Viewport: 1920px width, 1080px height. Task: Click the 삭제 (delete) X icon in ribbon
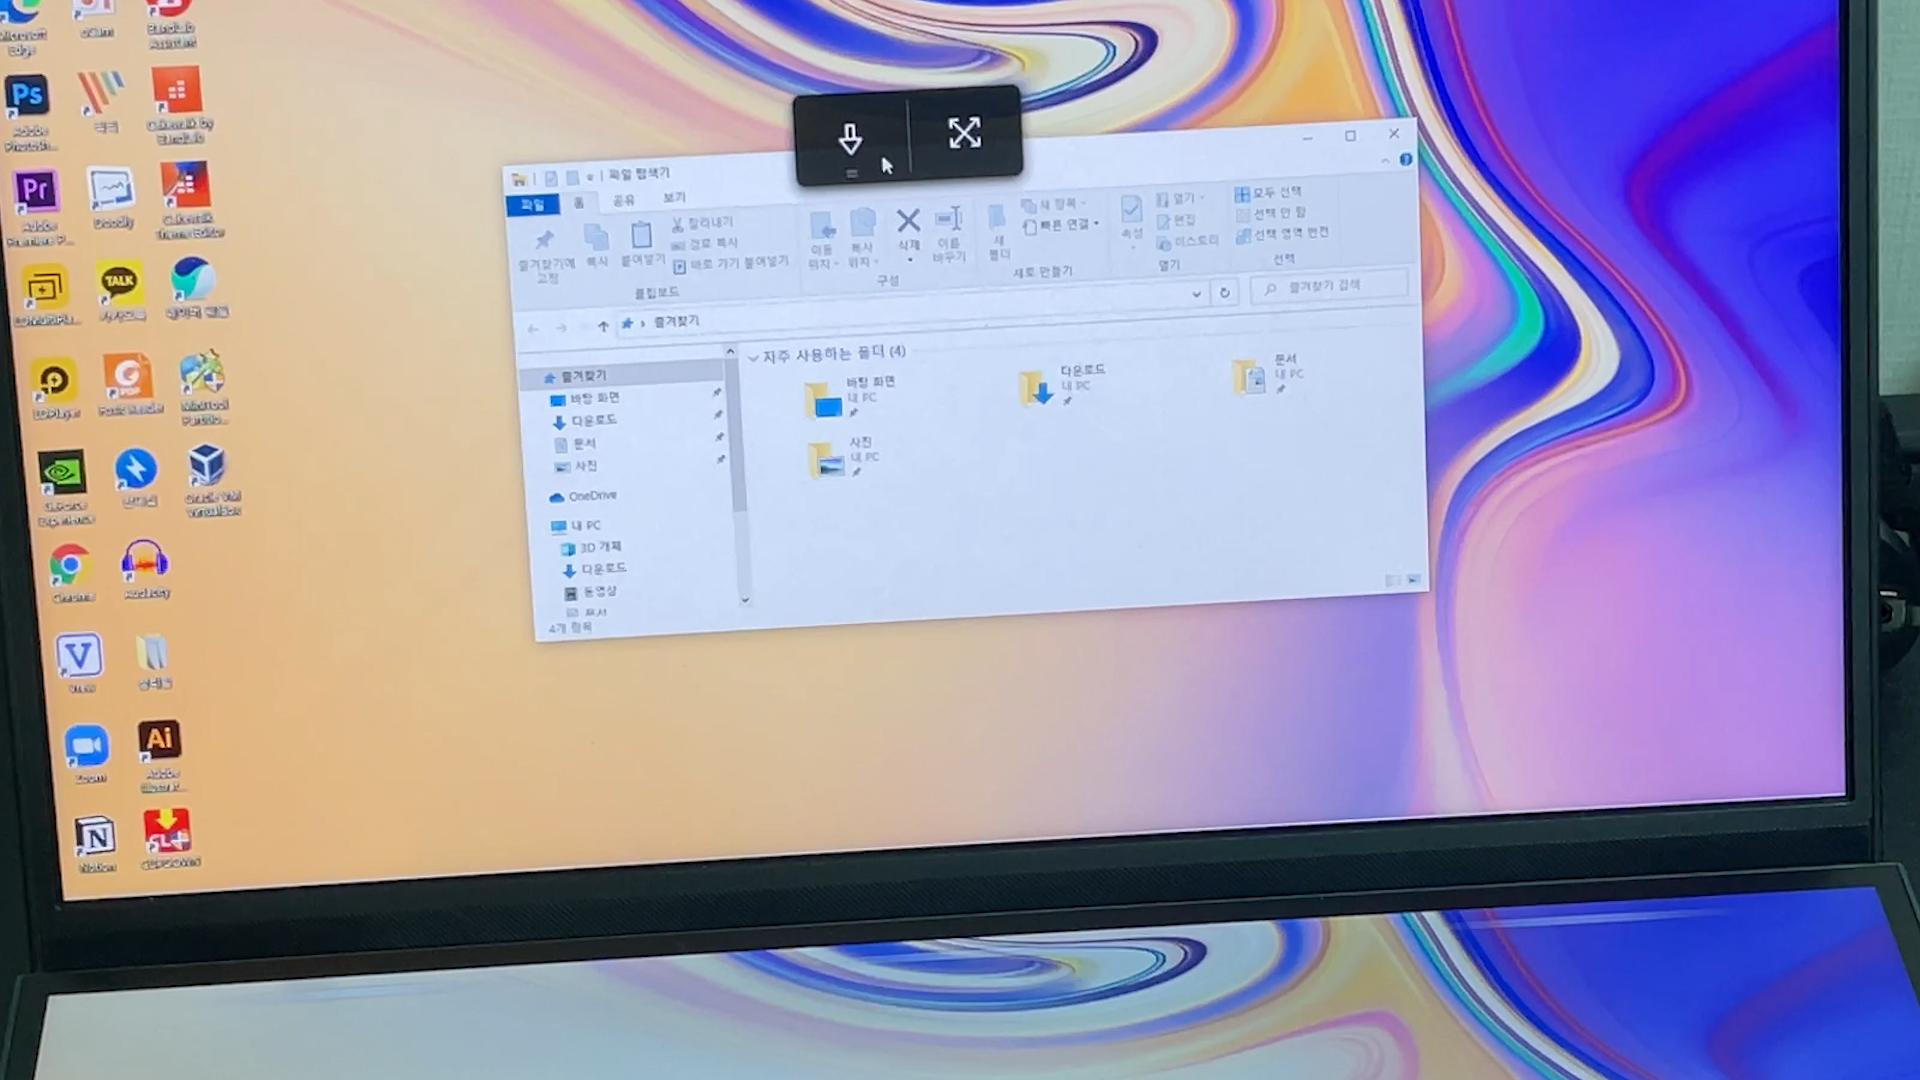[x=908, y=221]
